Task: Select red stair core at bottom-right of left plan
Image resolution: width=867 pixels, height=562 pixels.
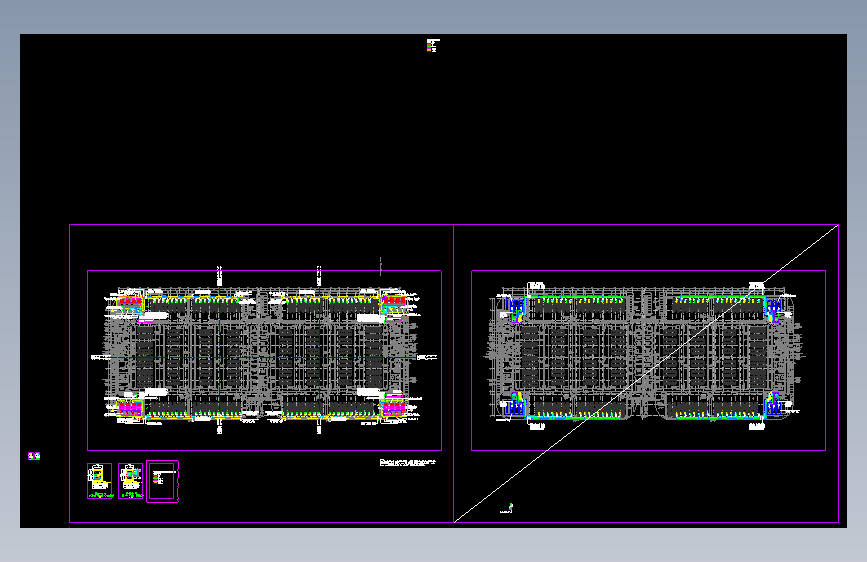Action: coord(394,409)
